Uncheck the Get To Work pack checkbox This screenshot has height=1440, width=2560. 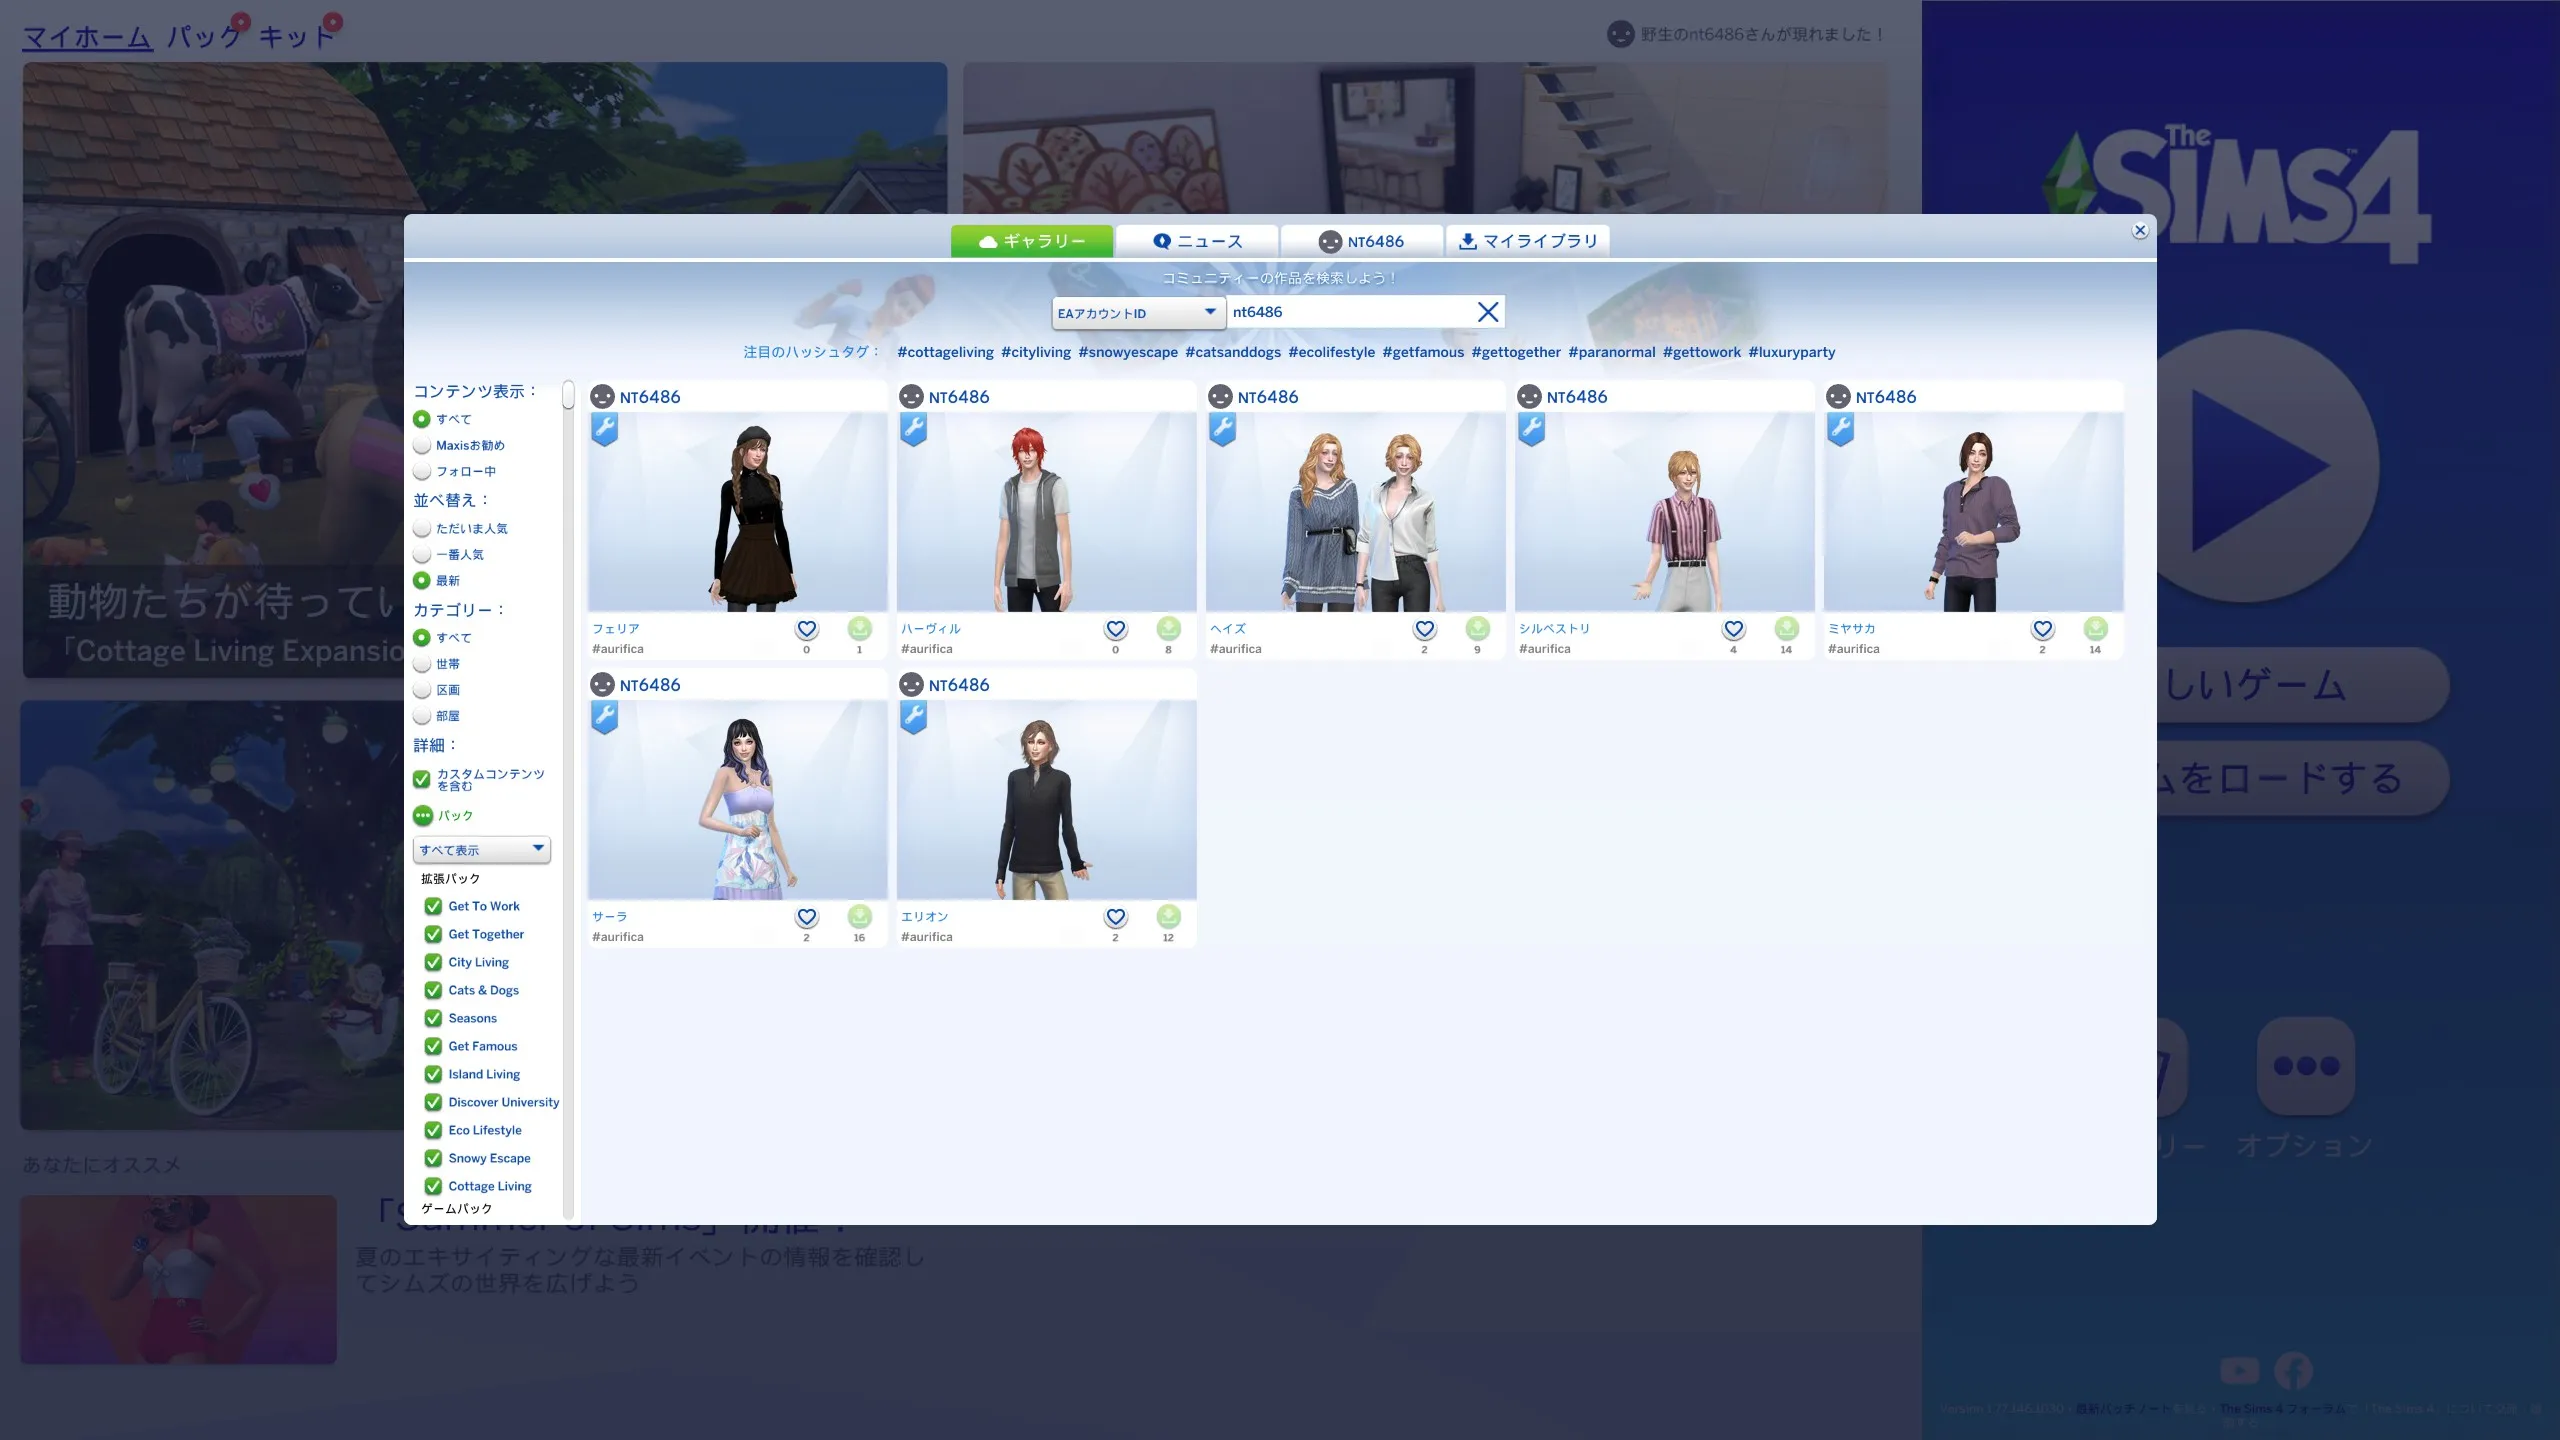(433, 906)
